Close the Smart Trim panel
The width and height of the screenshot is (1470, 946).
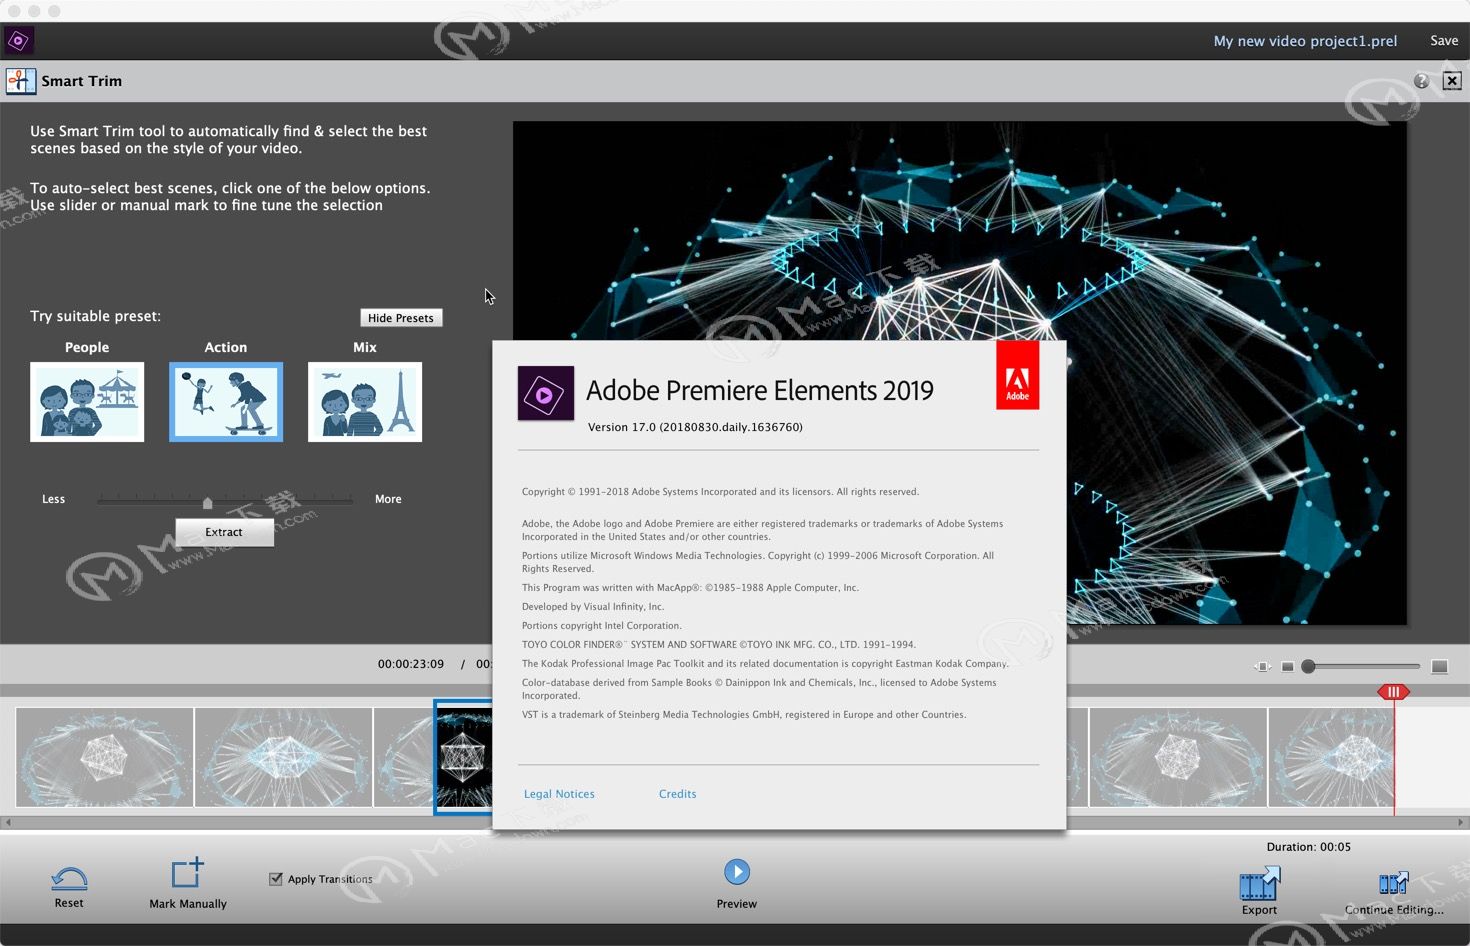1452,81
